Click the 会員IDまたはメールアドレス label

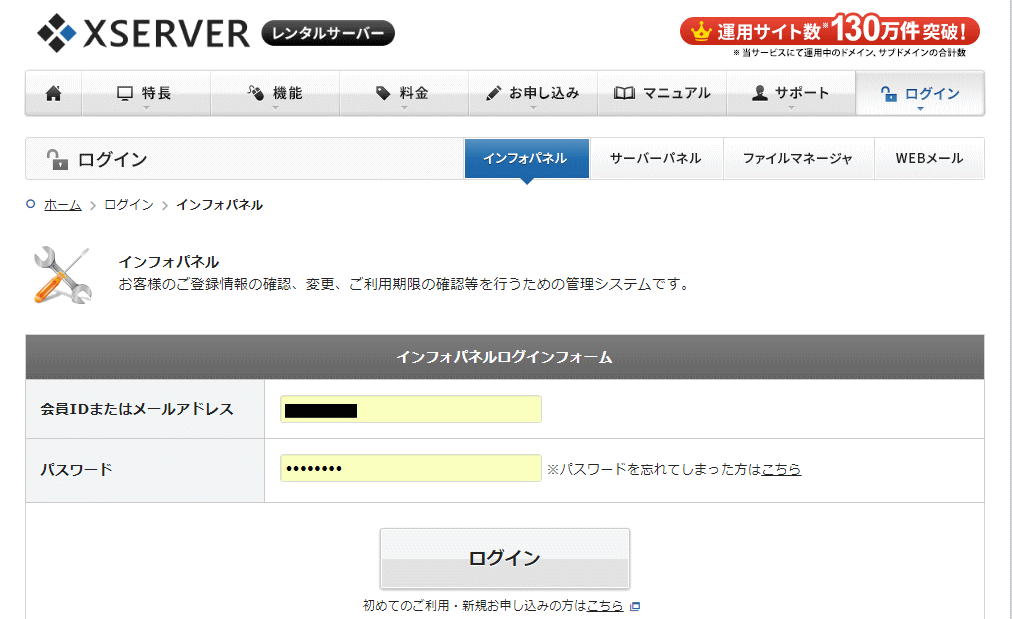(x=137, y=409)
